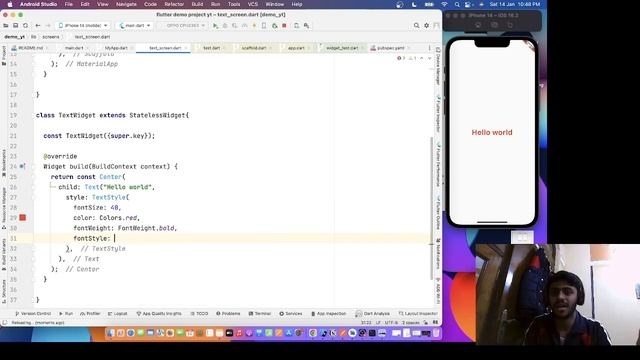
Task: Click the Run app play icon
Action: coord(215,25)
